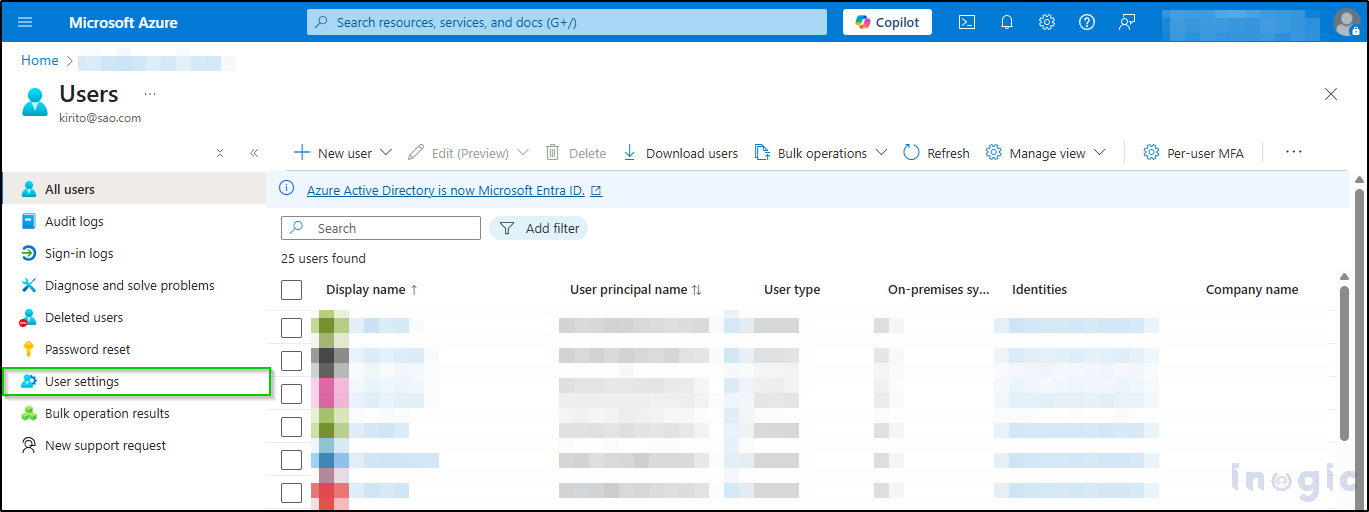Click the On-premises sync column header
Viewport: 1369px width, 512px height.
[939, 290]
